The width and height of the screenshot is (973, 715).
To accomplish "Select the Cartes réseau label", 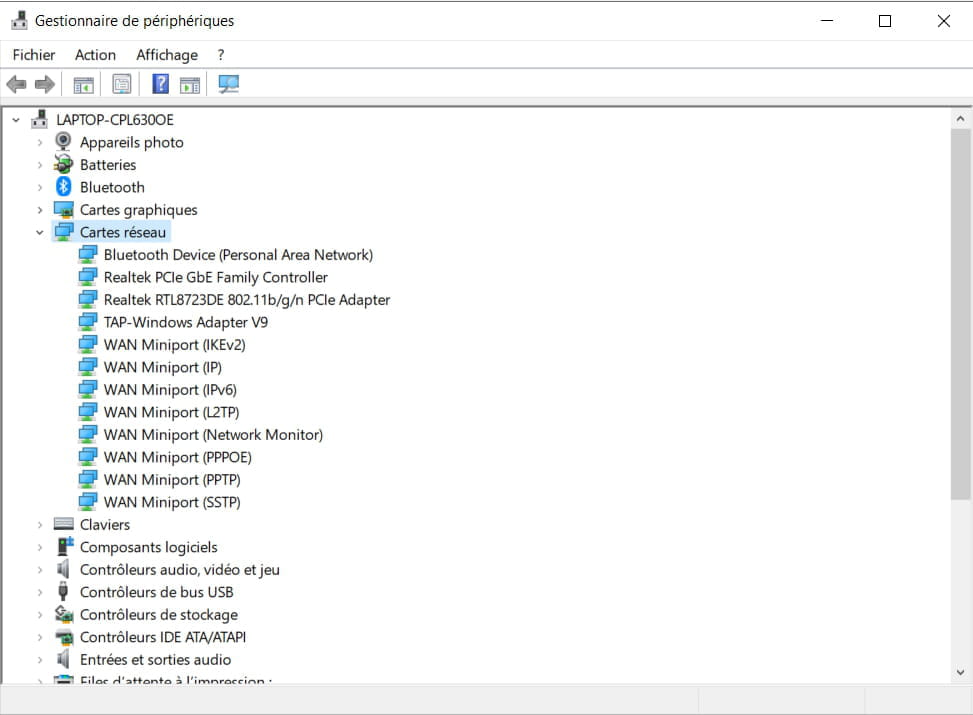I will coord(123,232).
